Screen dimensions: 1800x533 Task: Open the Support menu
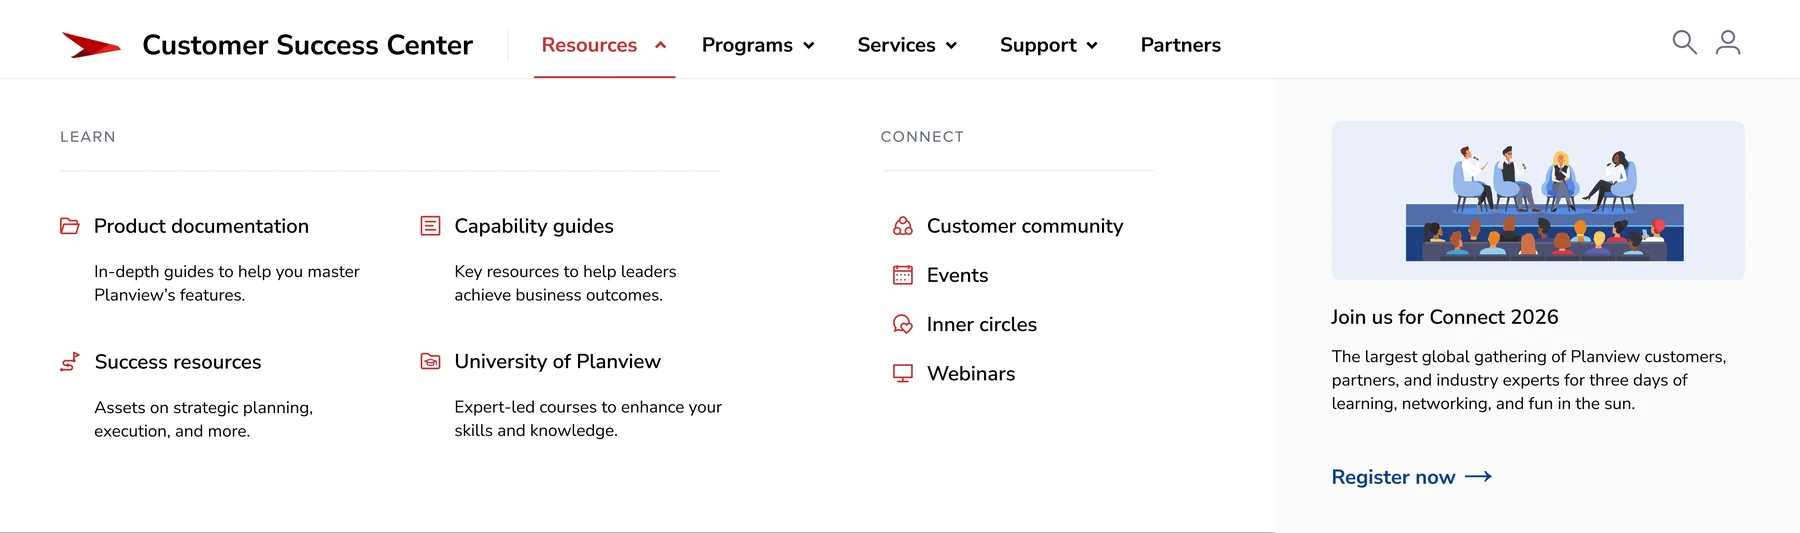click(1038, 45)
